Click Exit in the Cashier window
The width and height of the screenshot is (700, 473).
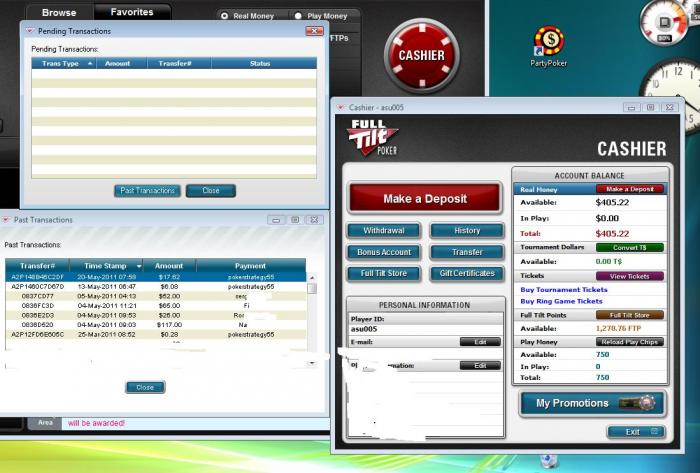coord(636,432)
